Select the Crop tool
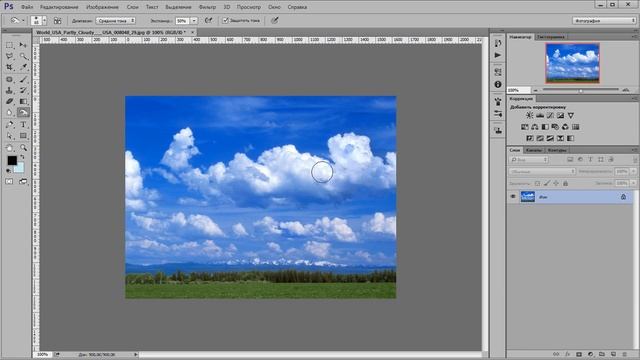Viewport: 640px width, 360px height. coord(9,67)
